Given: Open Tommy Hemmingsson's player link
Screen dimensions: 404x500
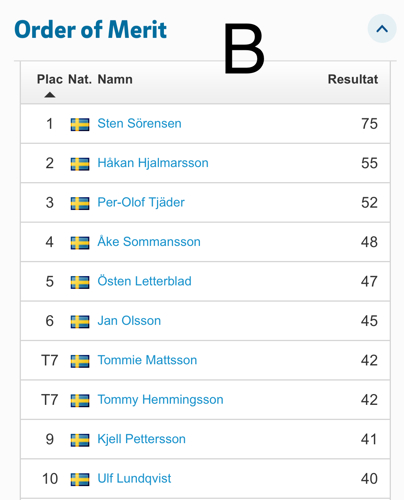Looking at the screenshot, I should tap(160, 400).
